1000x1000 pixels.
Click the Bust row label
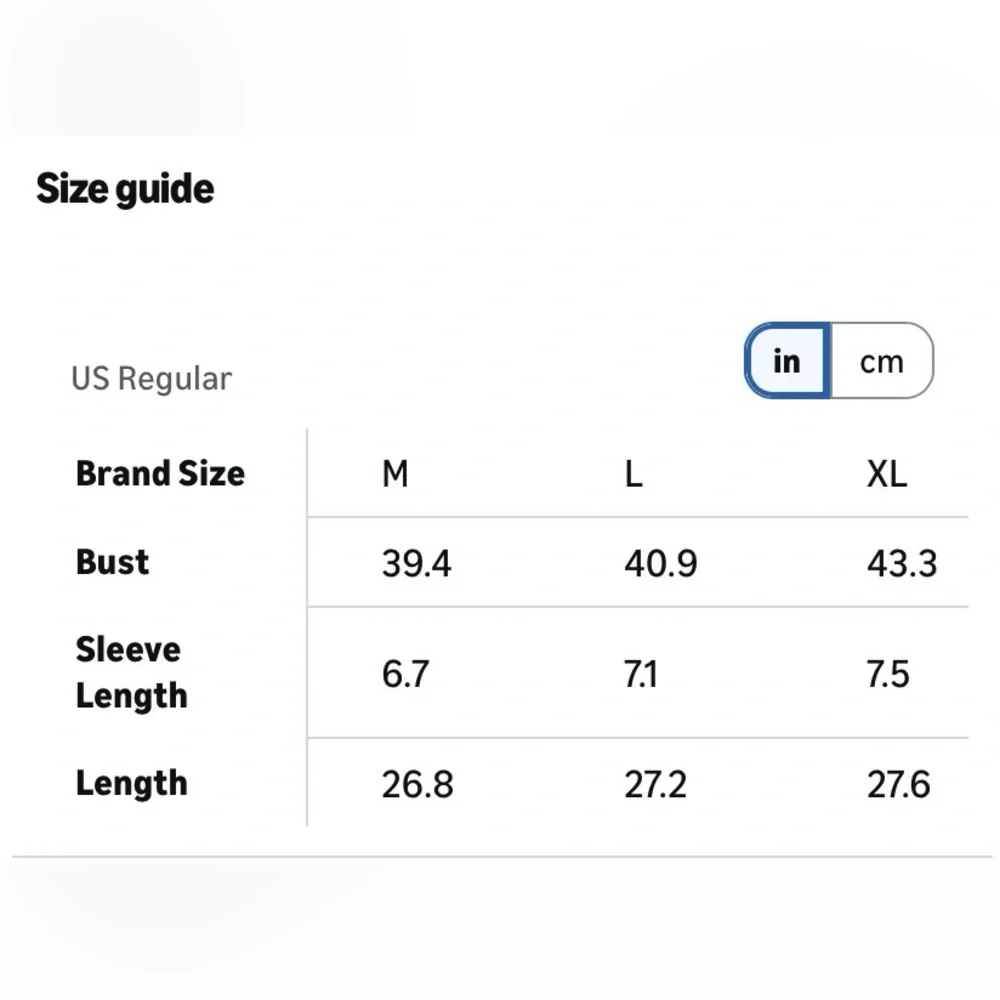[113, 562]
